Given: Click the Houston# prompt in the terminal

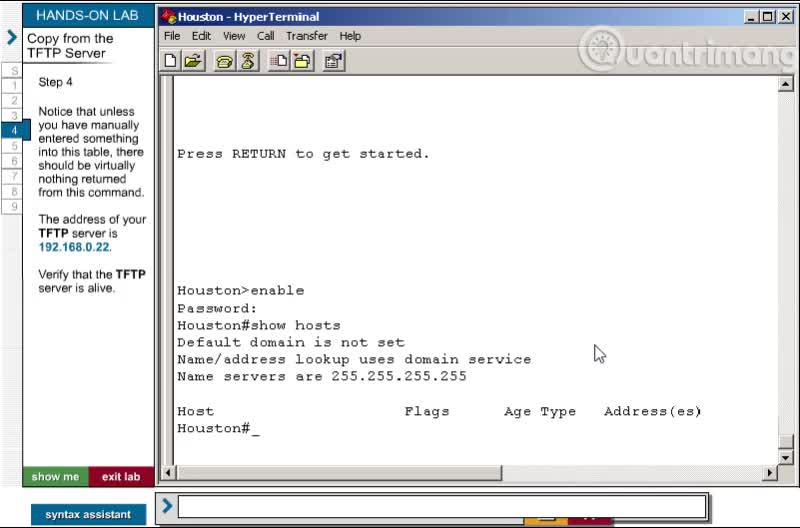Looking at the screenshot, I should pos(213,429).
